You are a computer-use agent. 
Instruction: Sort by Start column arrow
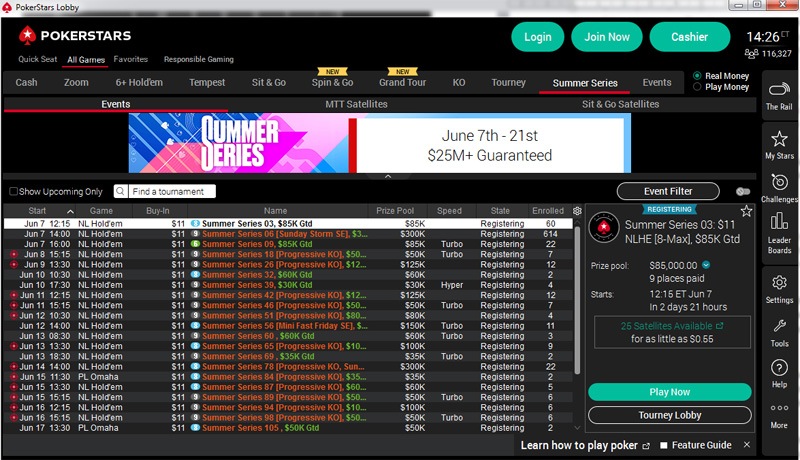(x=70, y=211)
